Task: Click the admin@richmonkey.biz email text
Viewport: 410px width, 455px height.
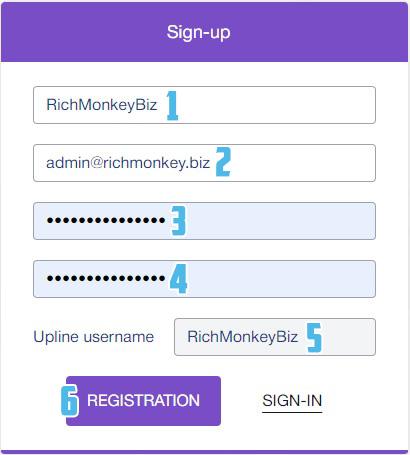Action: (128, 163)
